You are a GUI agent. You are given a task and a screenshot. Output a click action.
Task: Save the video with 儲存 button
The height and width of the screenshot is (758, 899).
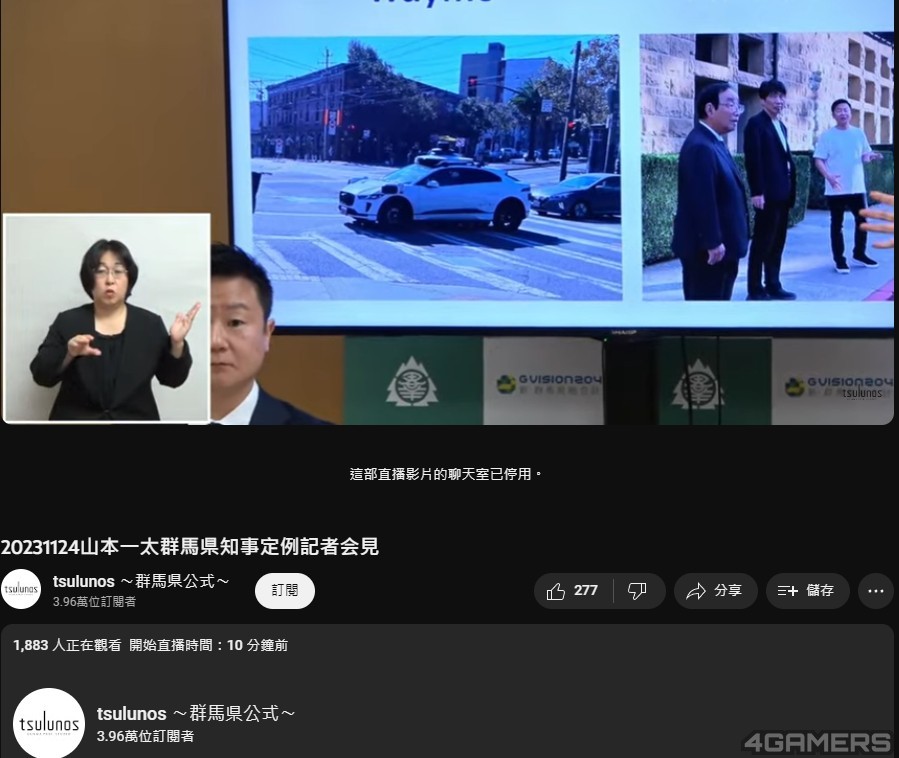[x=807, y=591]
